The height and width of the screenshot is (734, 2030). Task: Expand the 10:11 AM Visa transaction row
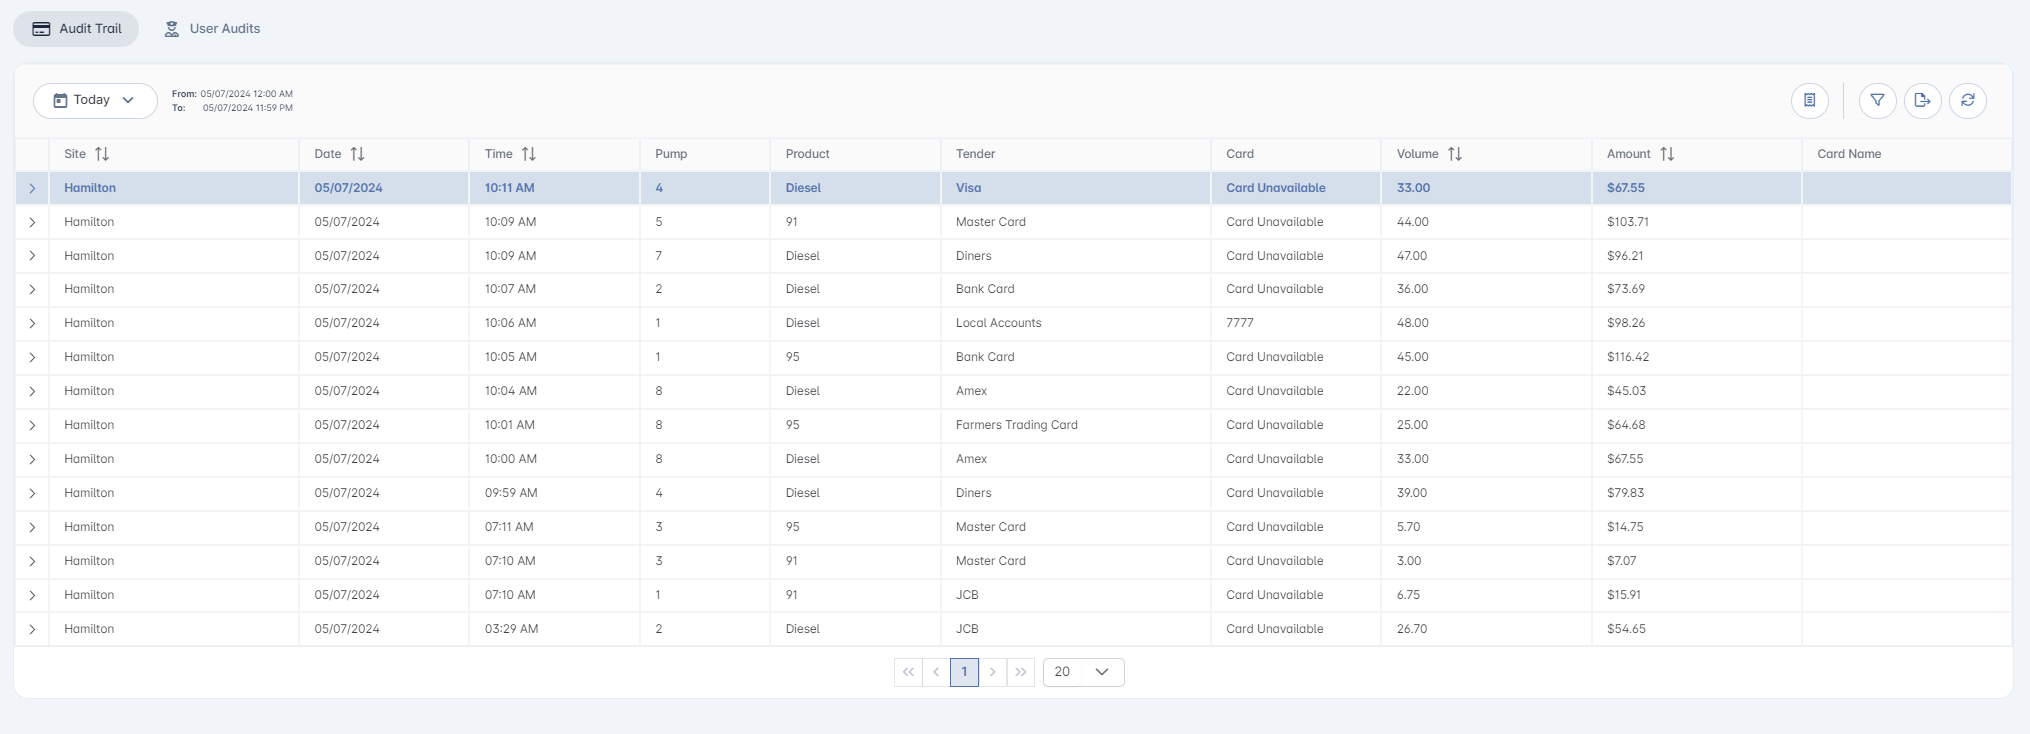coord(32,188)
